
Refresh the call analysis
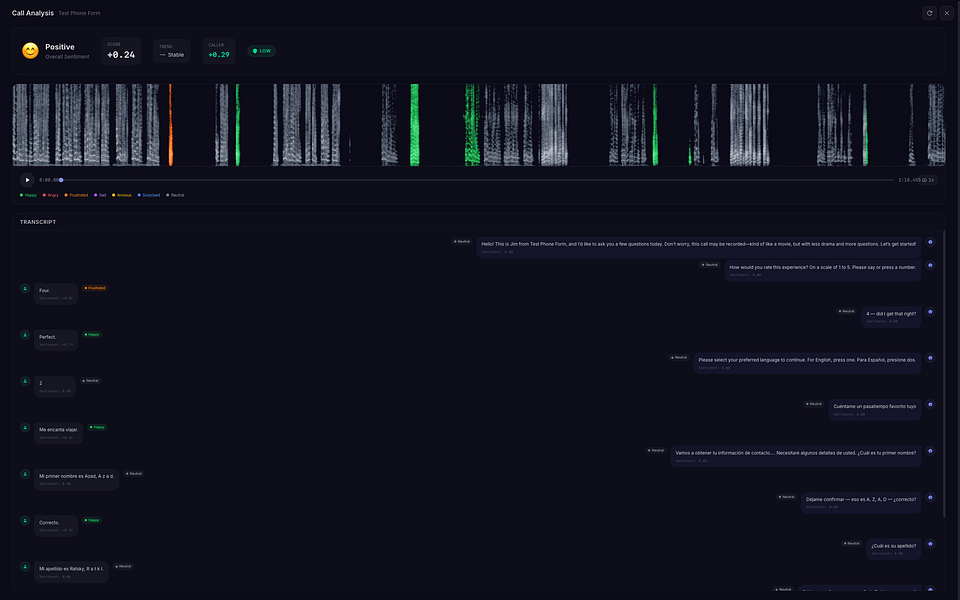pos(929,13)
